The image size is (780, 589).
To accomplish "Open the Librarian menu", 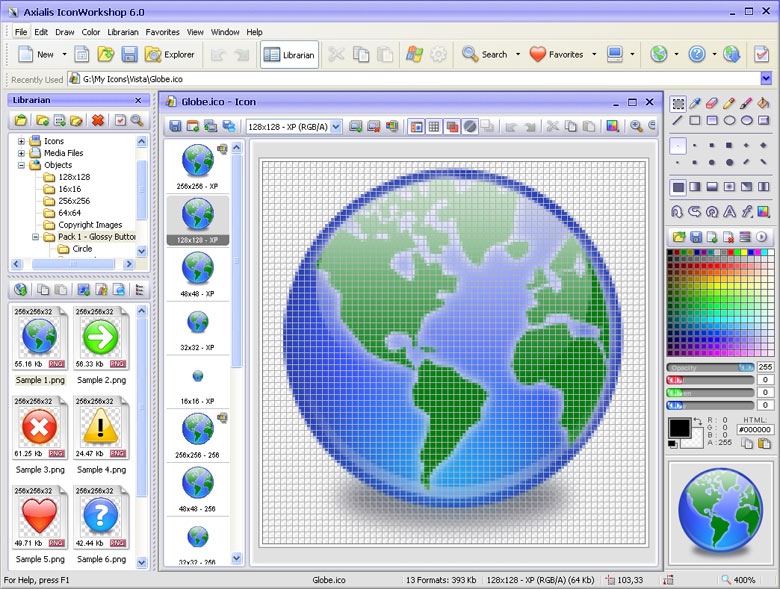I will pos(123,32).
